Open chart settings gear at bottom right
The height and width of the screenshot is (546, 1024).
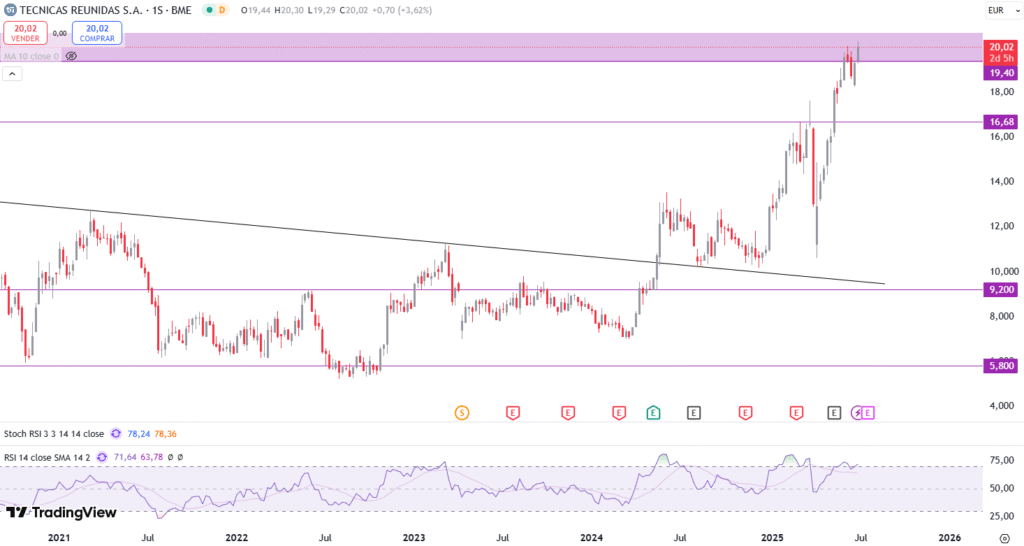click(1004, 538)
